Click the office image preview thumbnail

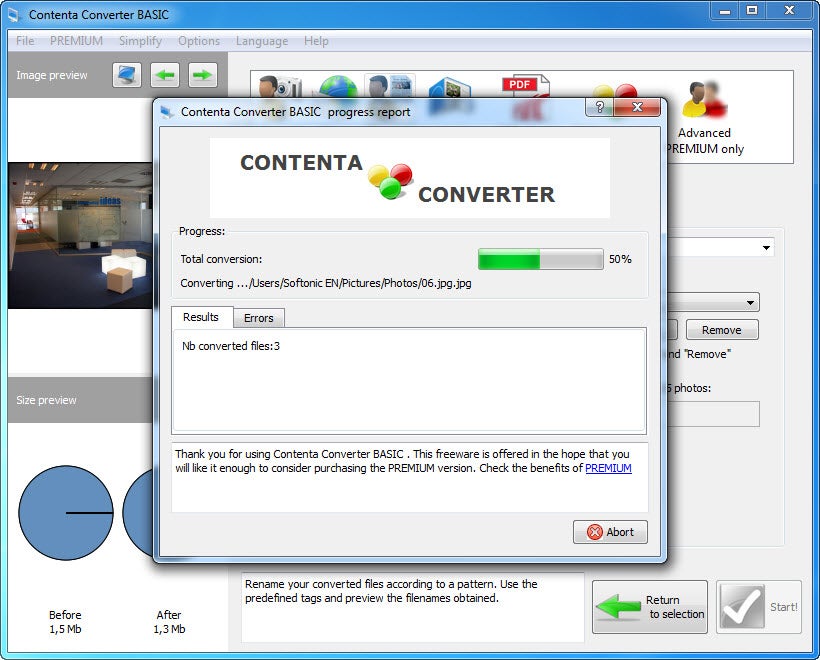click(x=81, y=235)
